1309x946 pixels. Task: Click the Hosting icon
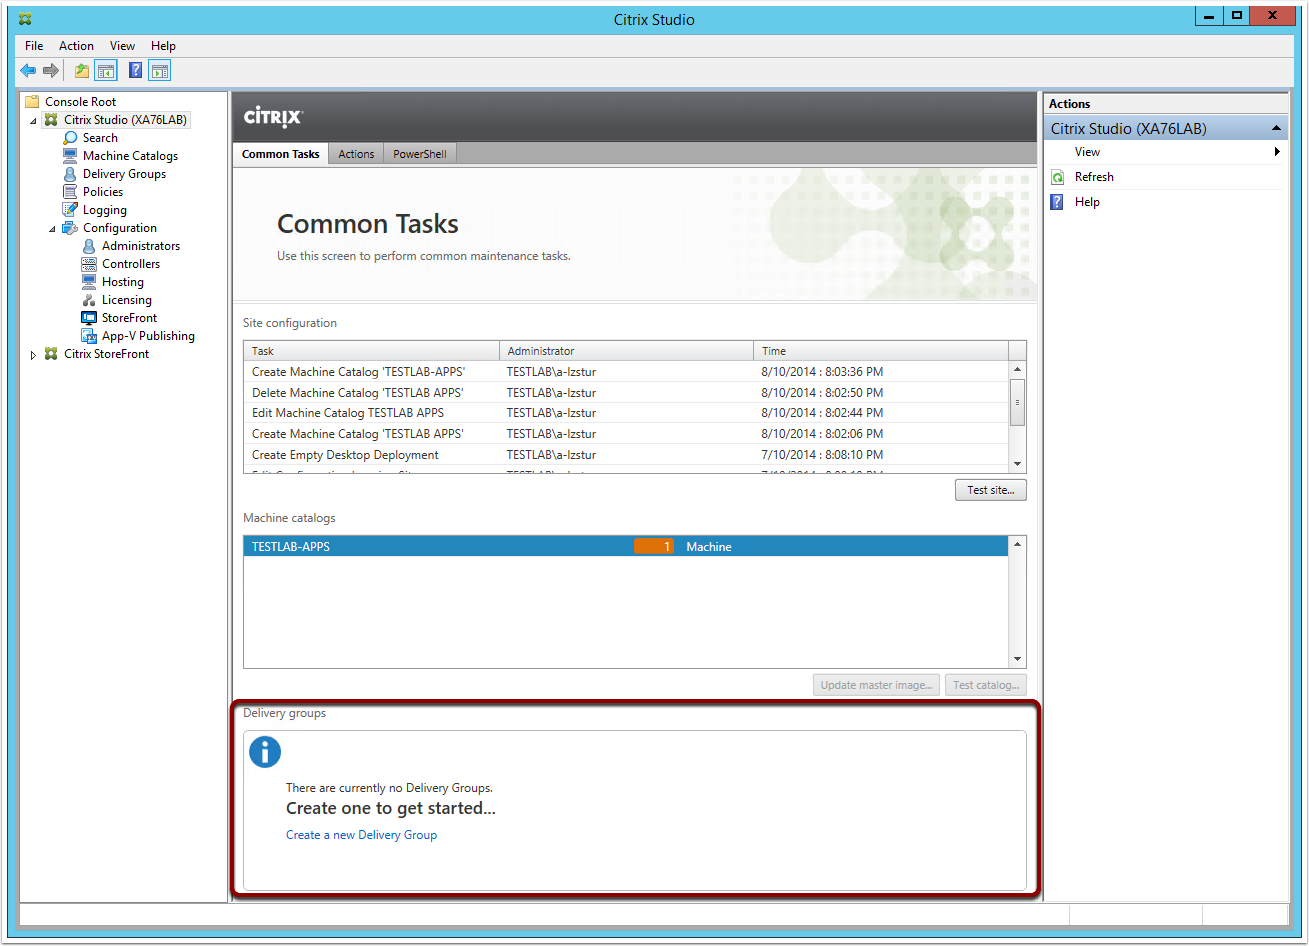pyautogui.click(x=89, y=282)
